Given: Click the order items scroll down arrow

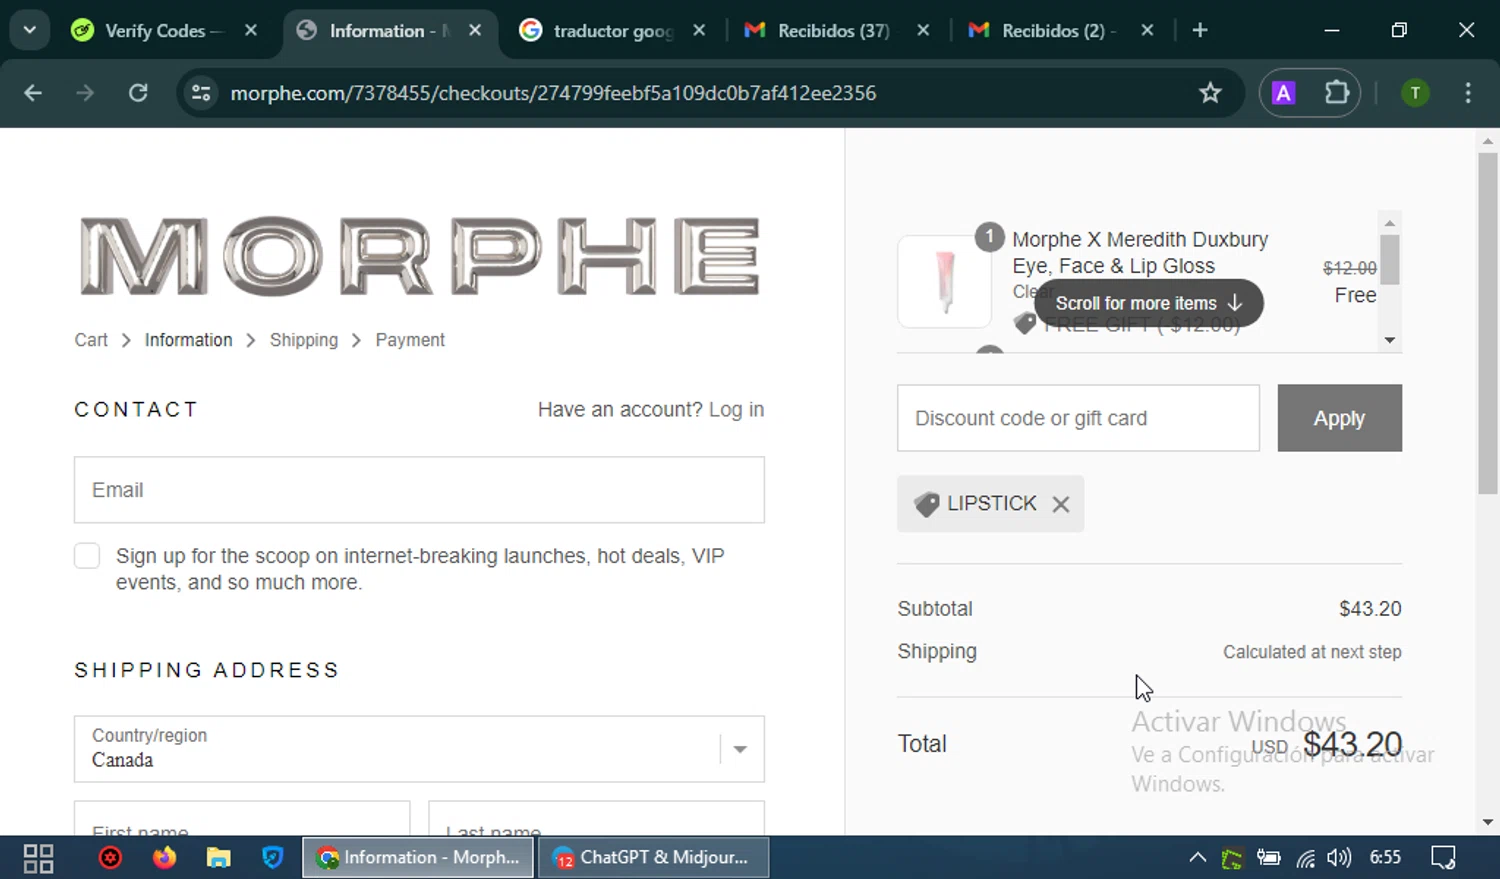Looking at the screenshot, I should (1389, 340).
